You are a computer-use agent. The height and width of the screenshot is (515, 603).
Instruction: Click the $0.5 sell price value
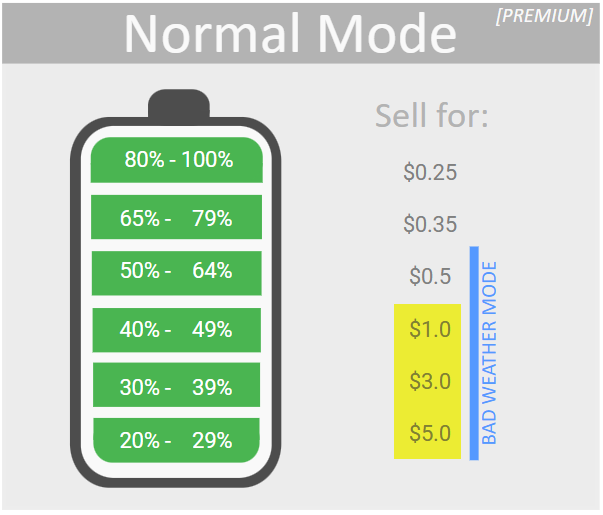[x=430, y=277]
